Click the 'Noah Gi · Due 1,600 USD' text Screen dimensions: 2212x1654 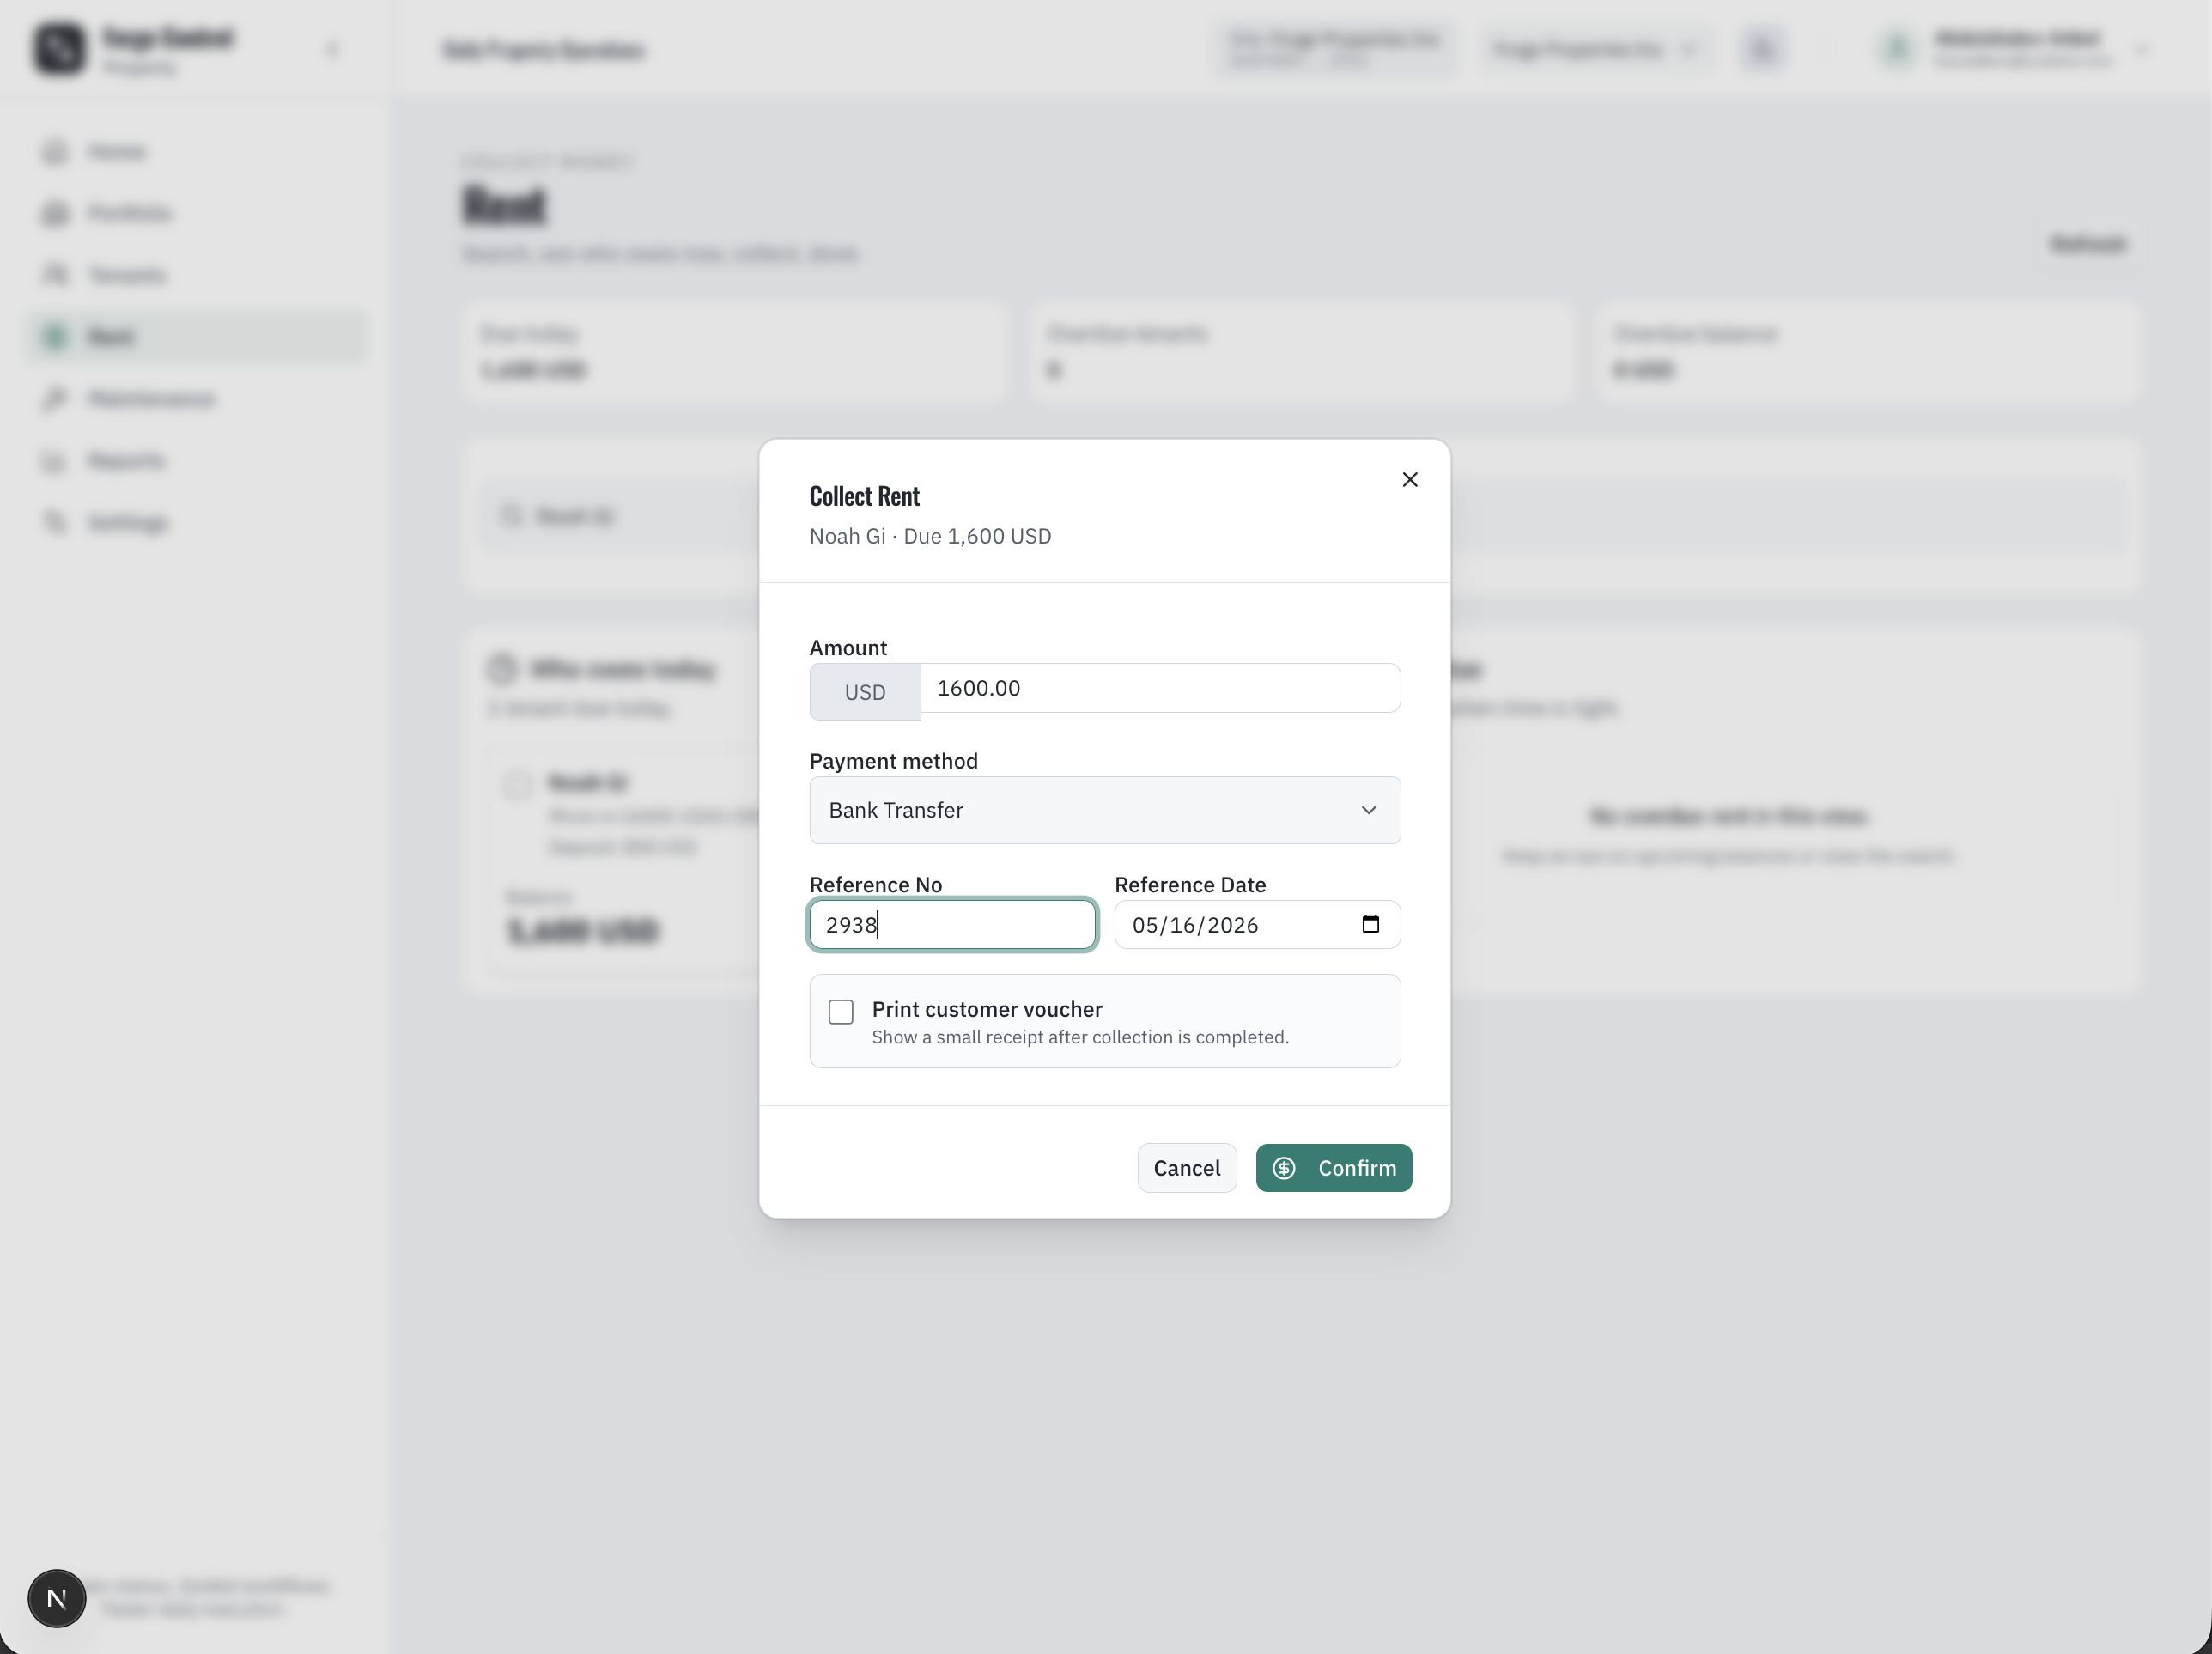click(930, 536)
